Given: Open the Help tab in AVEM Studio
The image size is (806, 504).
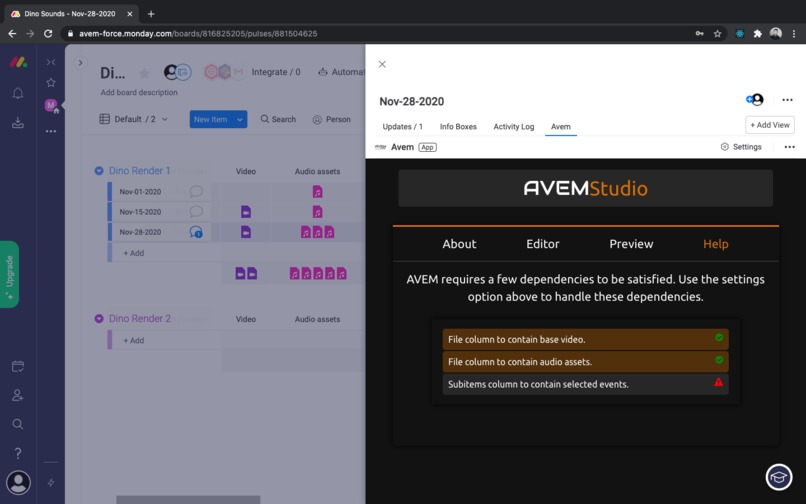Looking at the screenshot, I should 716,244.
